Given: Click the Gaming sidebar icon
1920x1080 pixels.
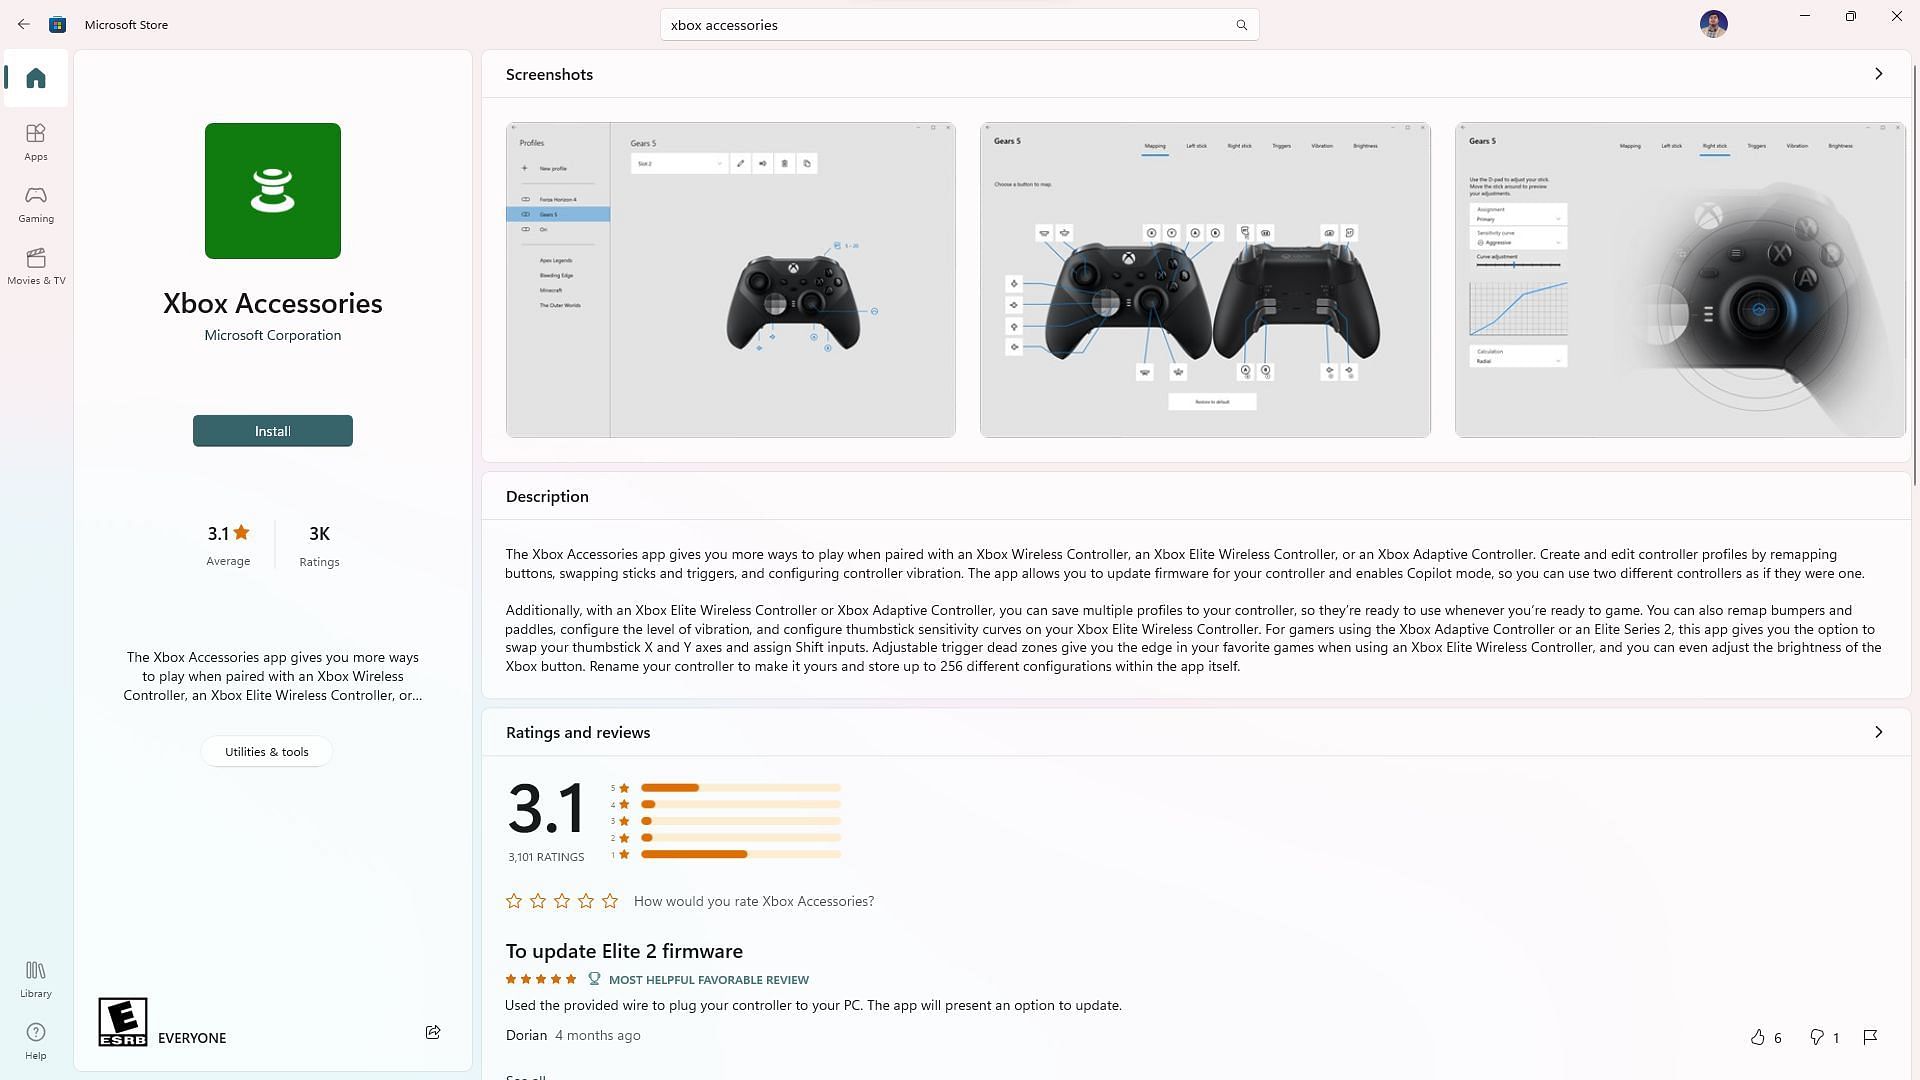Looking at the screenshot, I should point(36,200).
